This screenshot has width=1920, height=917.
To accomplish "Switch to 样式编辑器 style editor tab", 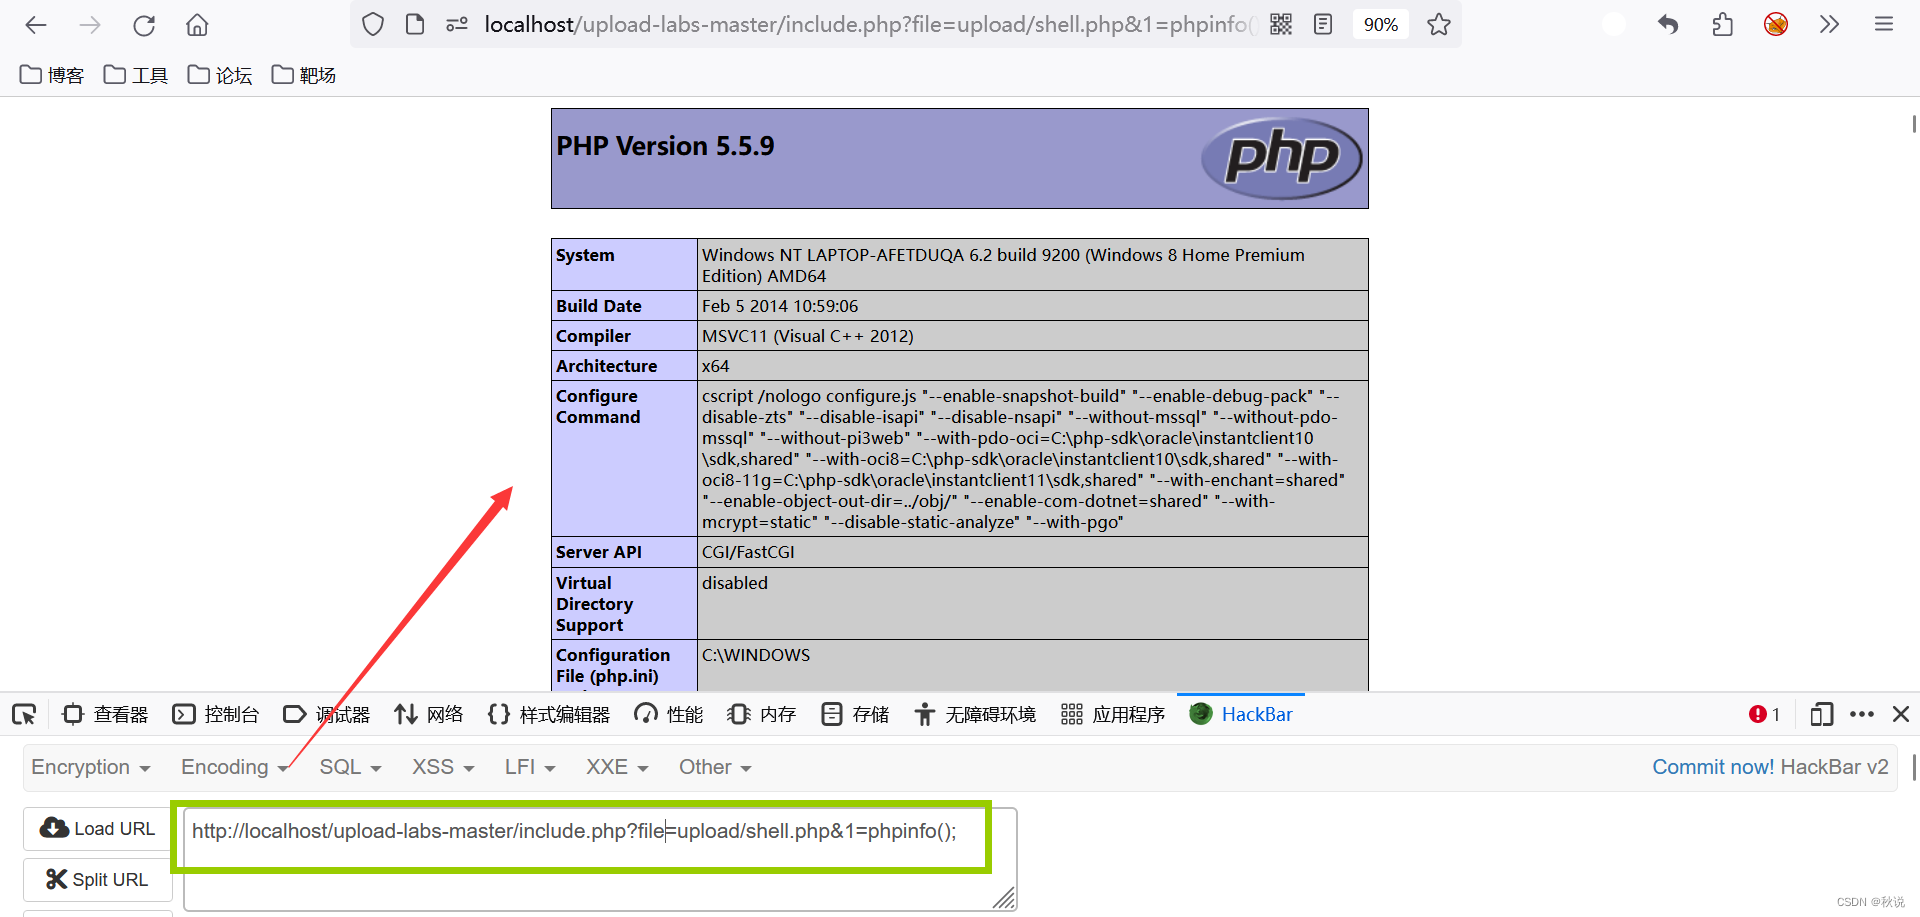I will point(549,714).
